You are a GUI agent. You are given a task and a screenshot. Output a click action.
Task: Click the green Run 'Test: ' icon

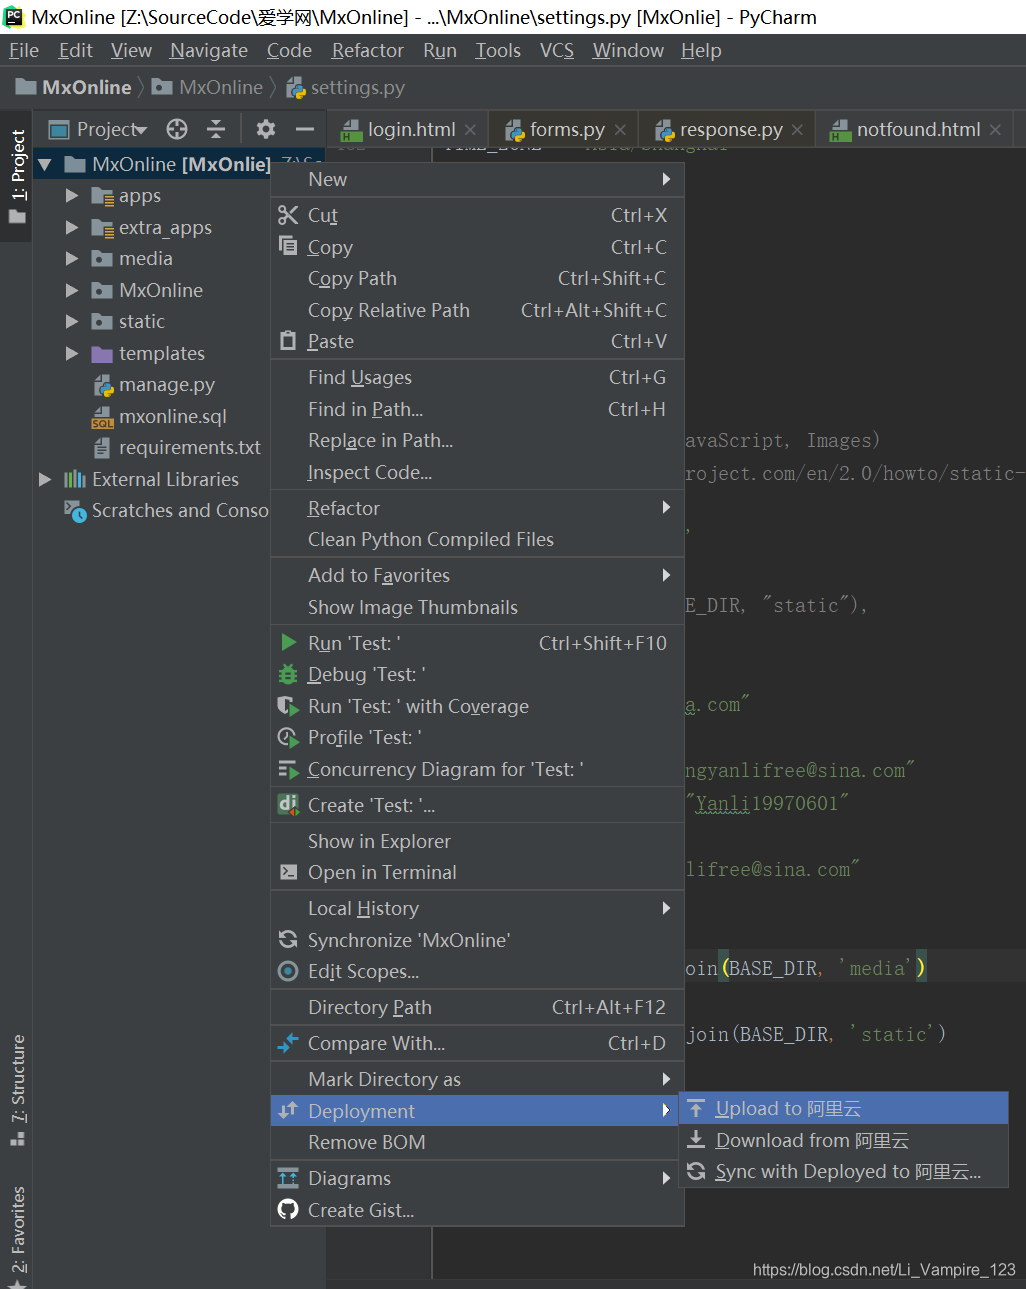click(x=289, y=643)
